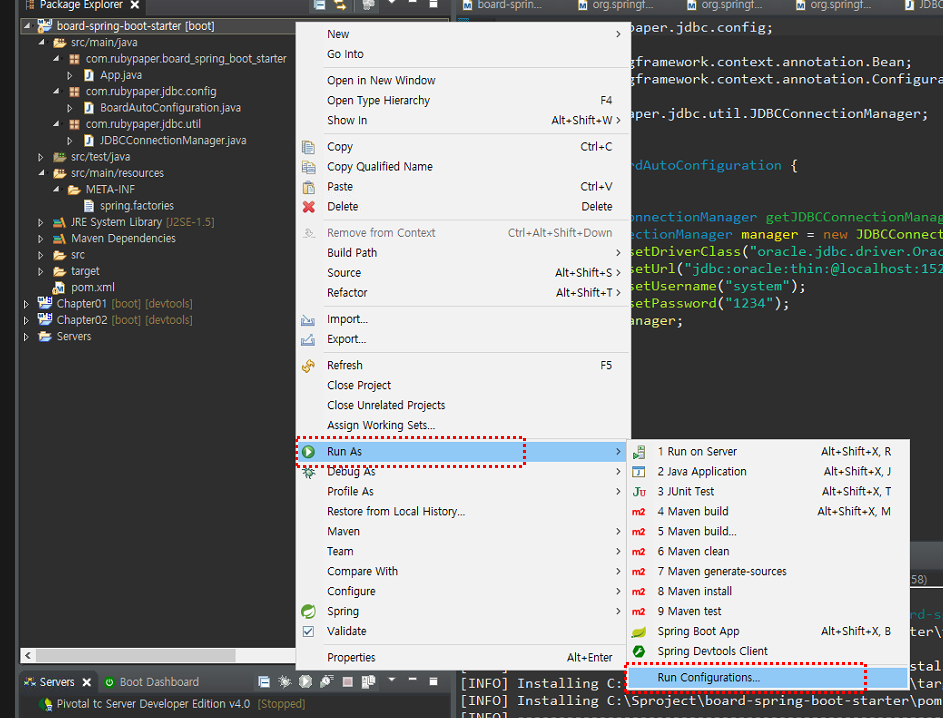The image size is (943, 718).
Task: Click the Run on Server icon
Action: pyautogui.click(x=639, y=452)
